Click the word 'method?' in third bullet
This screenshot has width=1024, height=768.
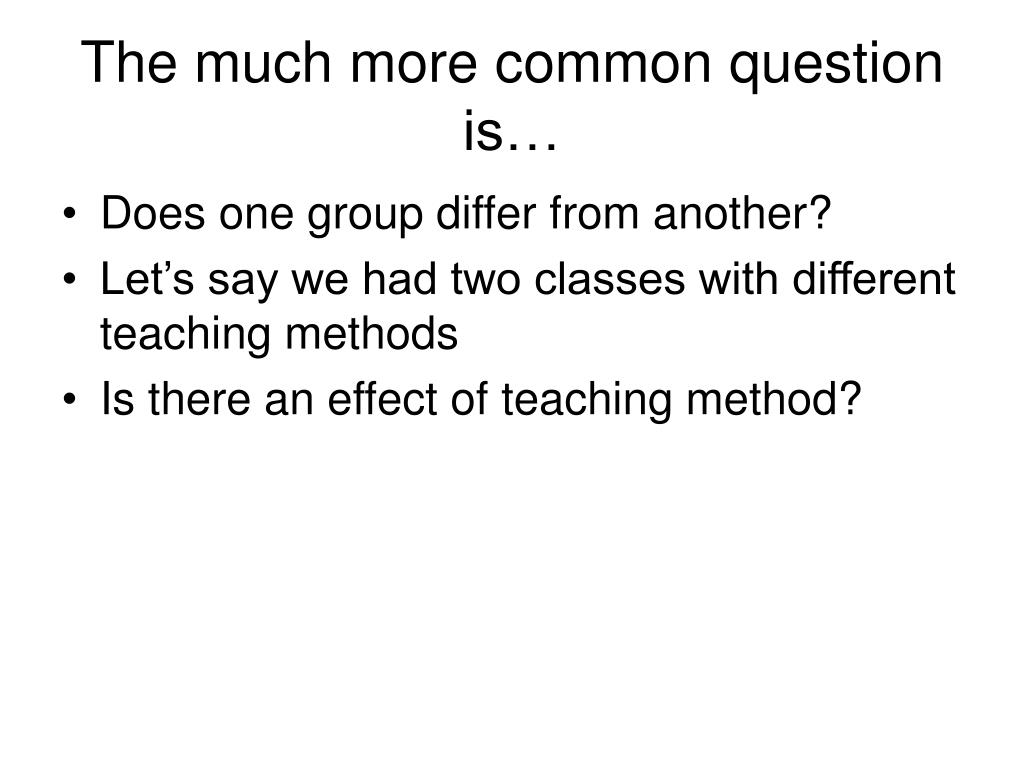click(x=774, y=398)
